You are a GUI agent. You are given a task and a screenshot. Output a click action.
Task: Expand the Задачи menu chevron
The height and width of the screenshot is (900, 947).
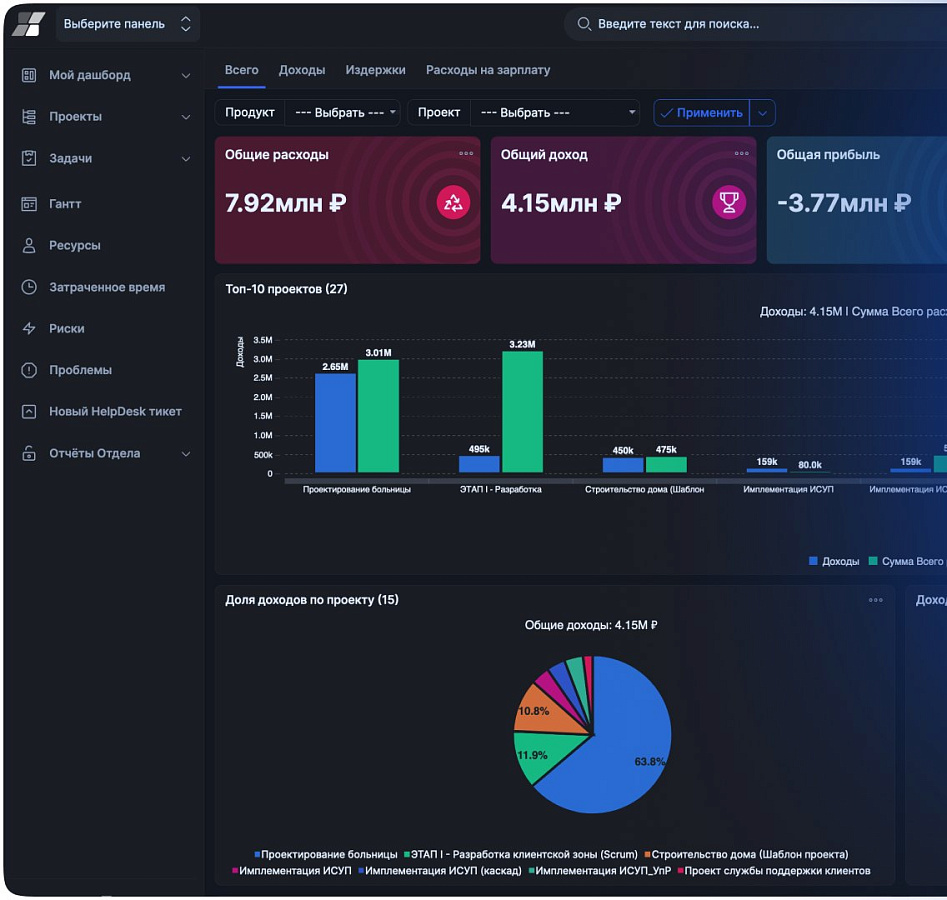[186, 159]
